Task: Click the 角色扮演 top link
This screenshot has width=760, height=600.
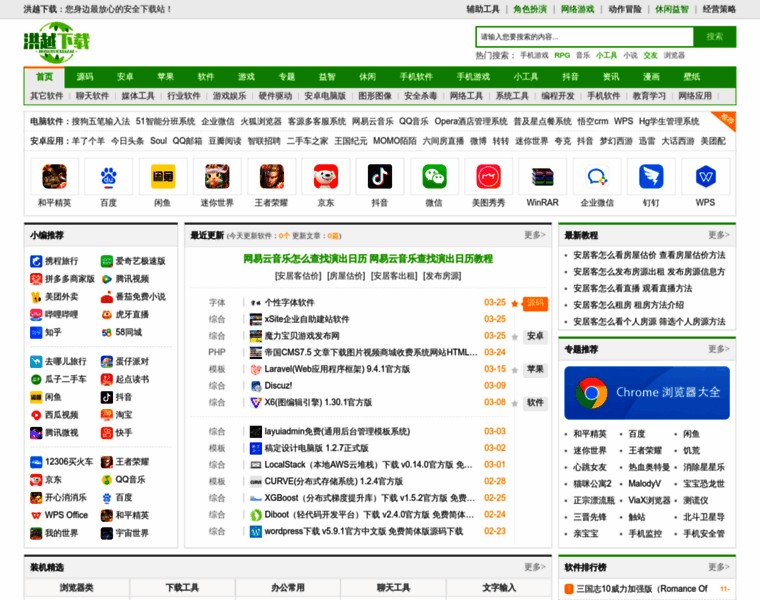Action: pos(530,9)
